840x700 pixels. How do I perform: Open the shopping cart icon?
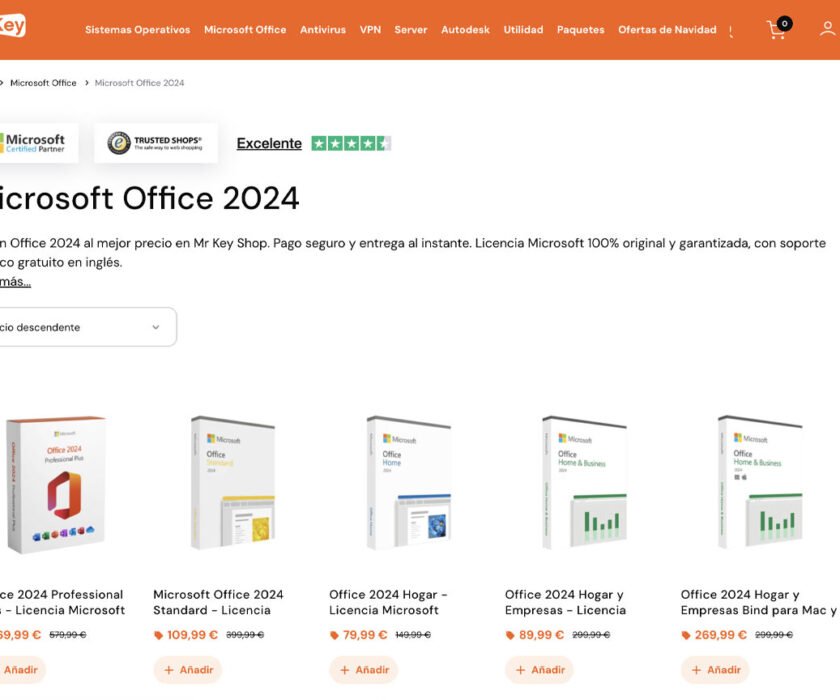(x=776, y=30)
